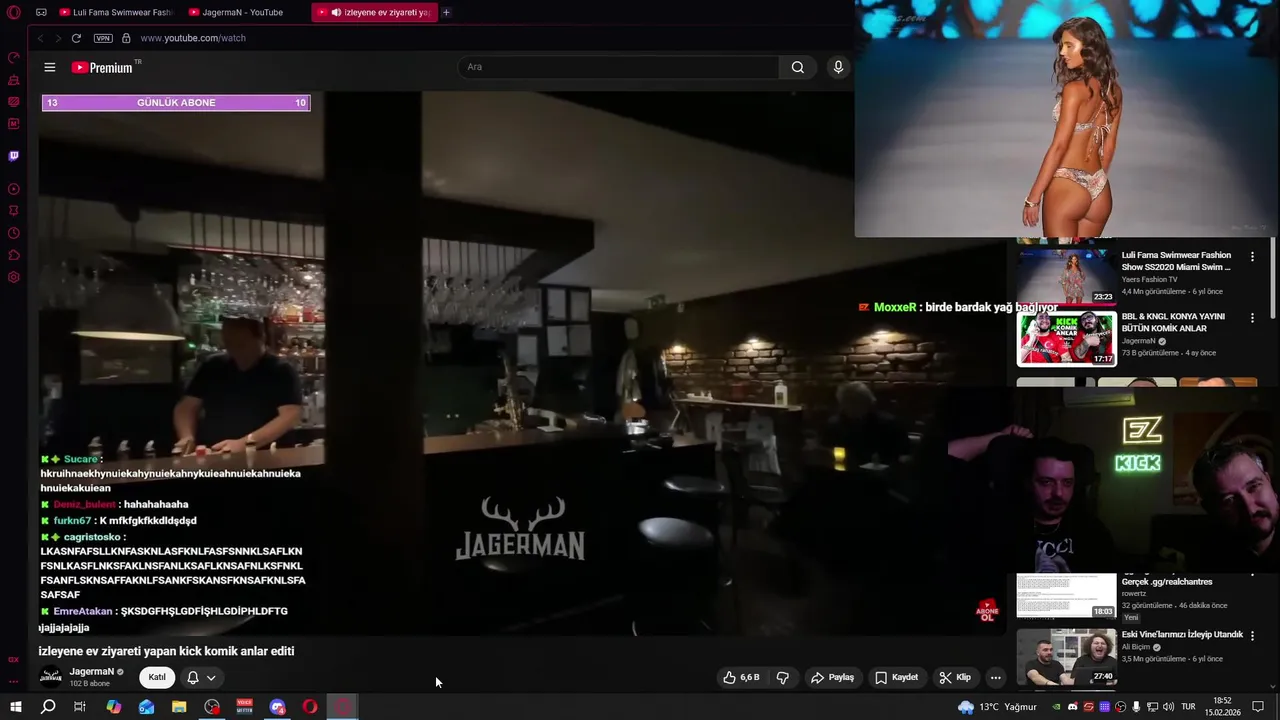Open more actions three-dot menu

click(x=995, y=677)
